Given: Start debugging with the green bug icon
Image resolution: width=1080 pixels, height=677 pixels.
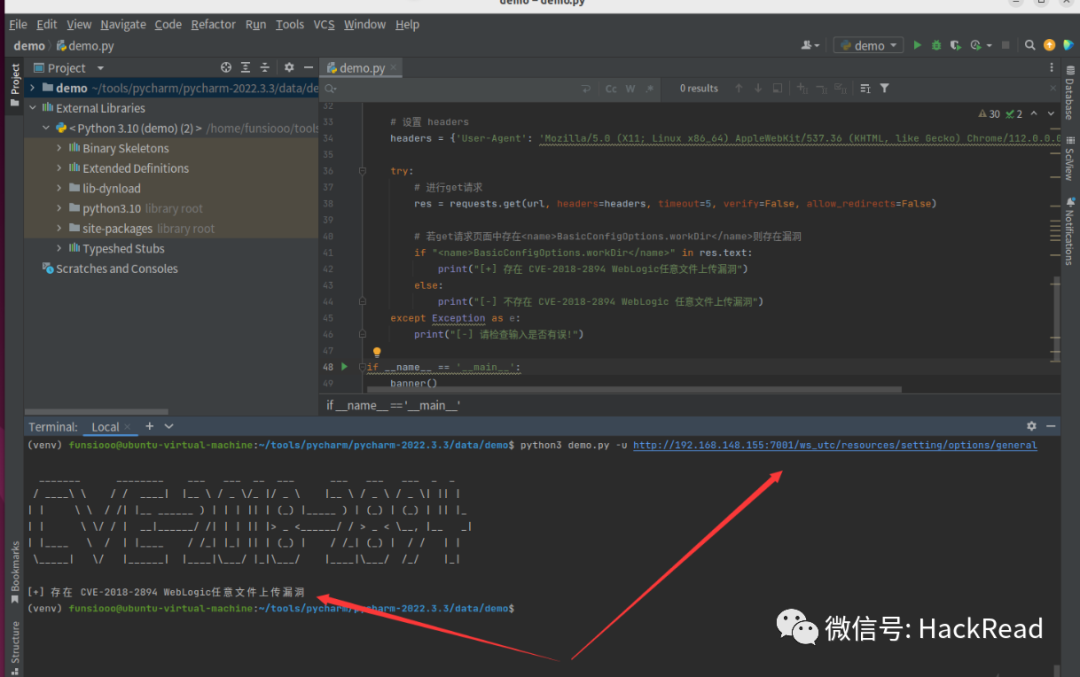Looking at the screenshot, I should tap(936, 45).
